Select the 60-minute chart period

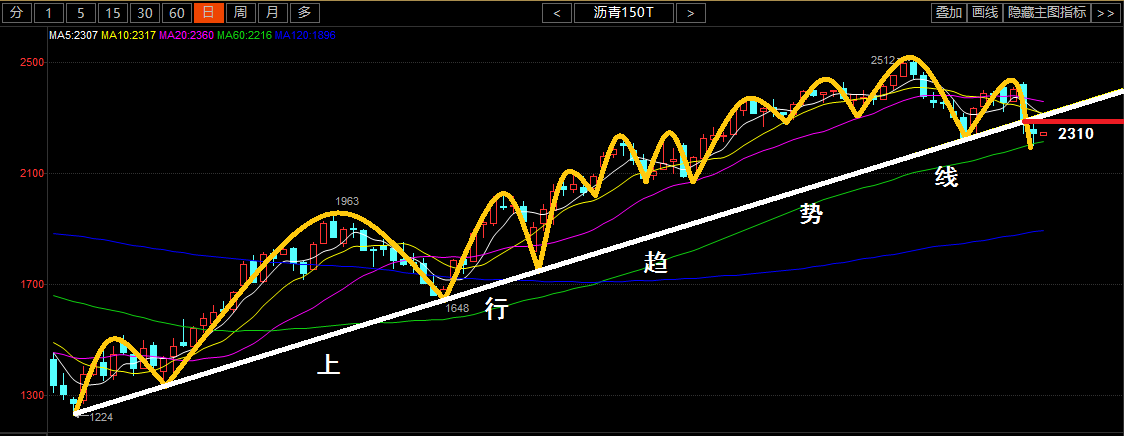(176, 13)
